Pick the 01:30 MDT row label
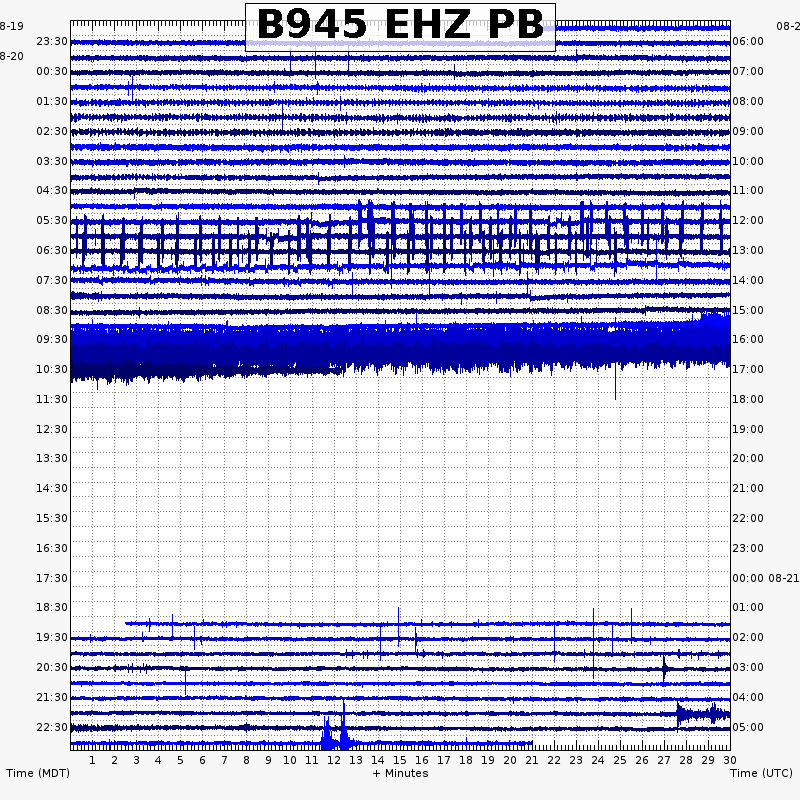 coord(52,102)
